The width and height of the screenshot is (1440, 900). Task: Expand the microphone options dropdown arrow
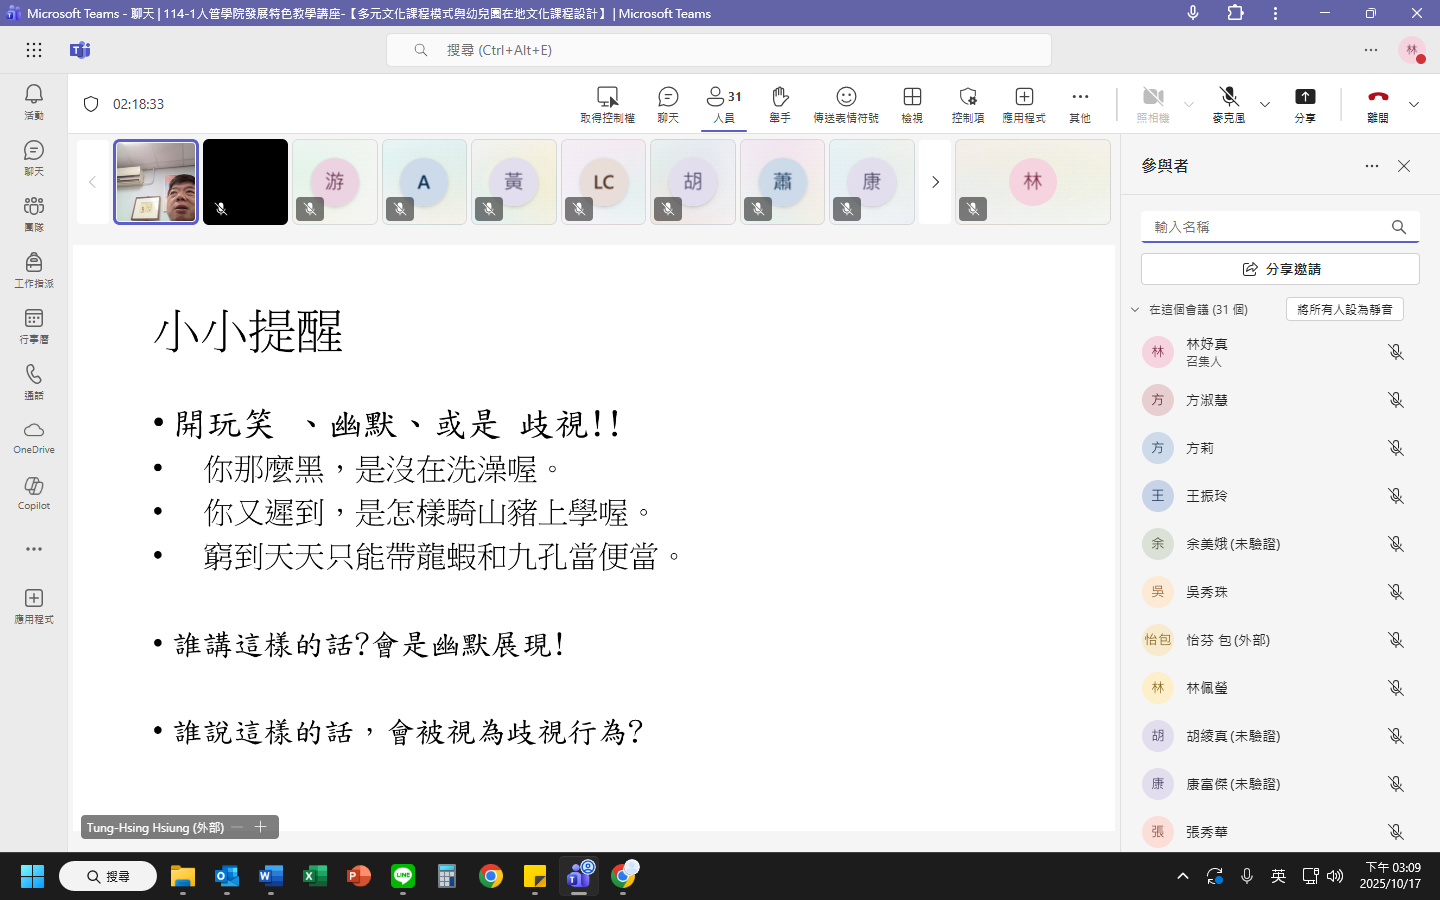(x=1265, y=104)
